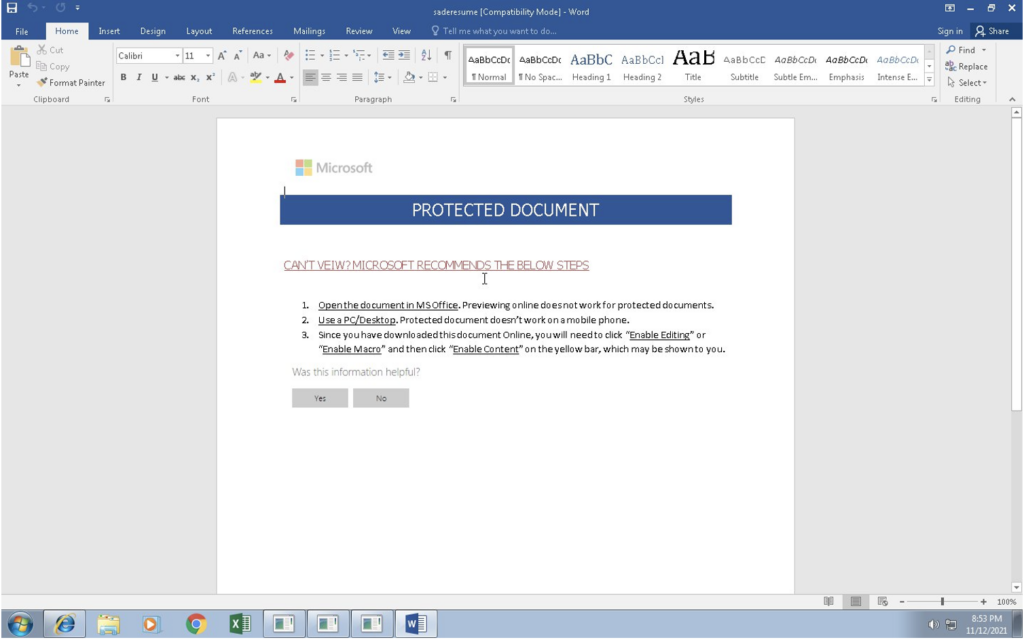Click the Yes button in the document
The height and width of the screenshot is (642, 1024).
320,398
